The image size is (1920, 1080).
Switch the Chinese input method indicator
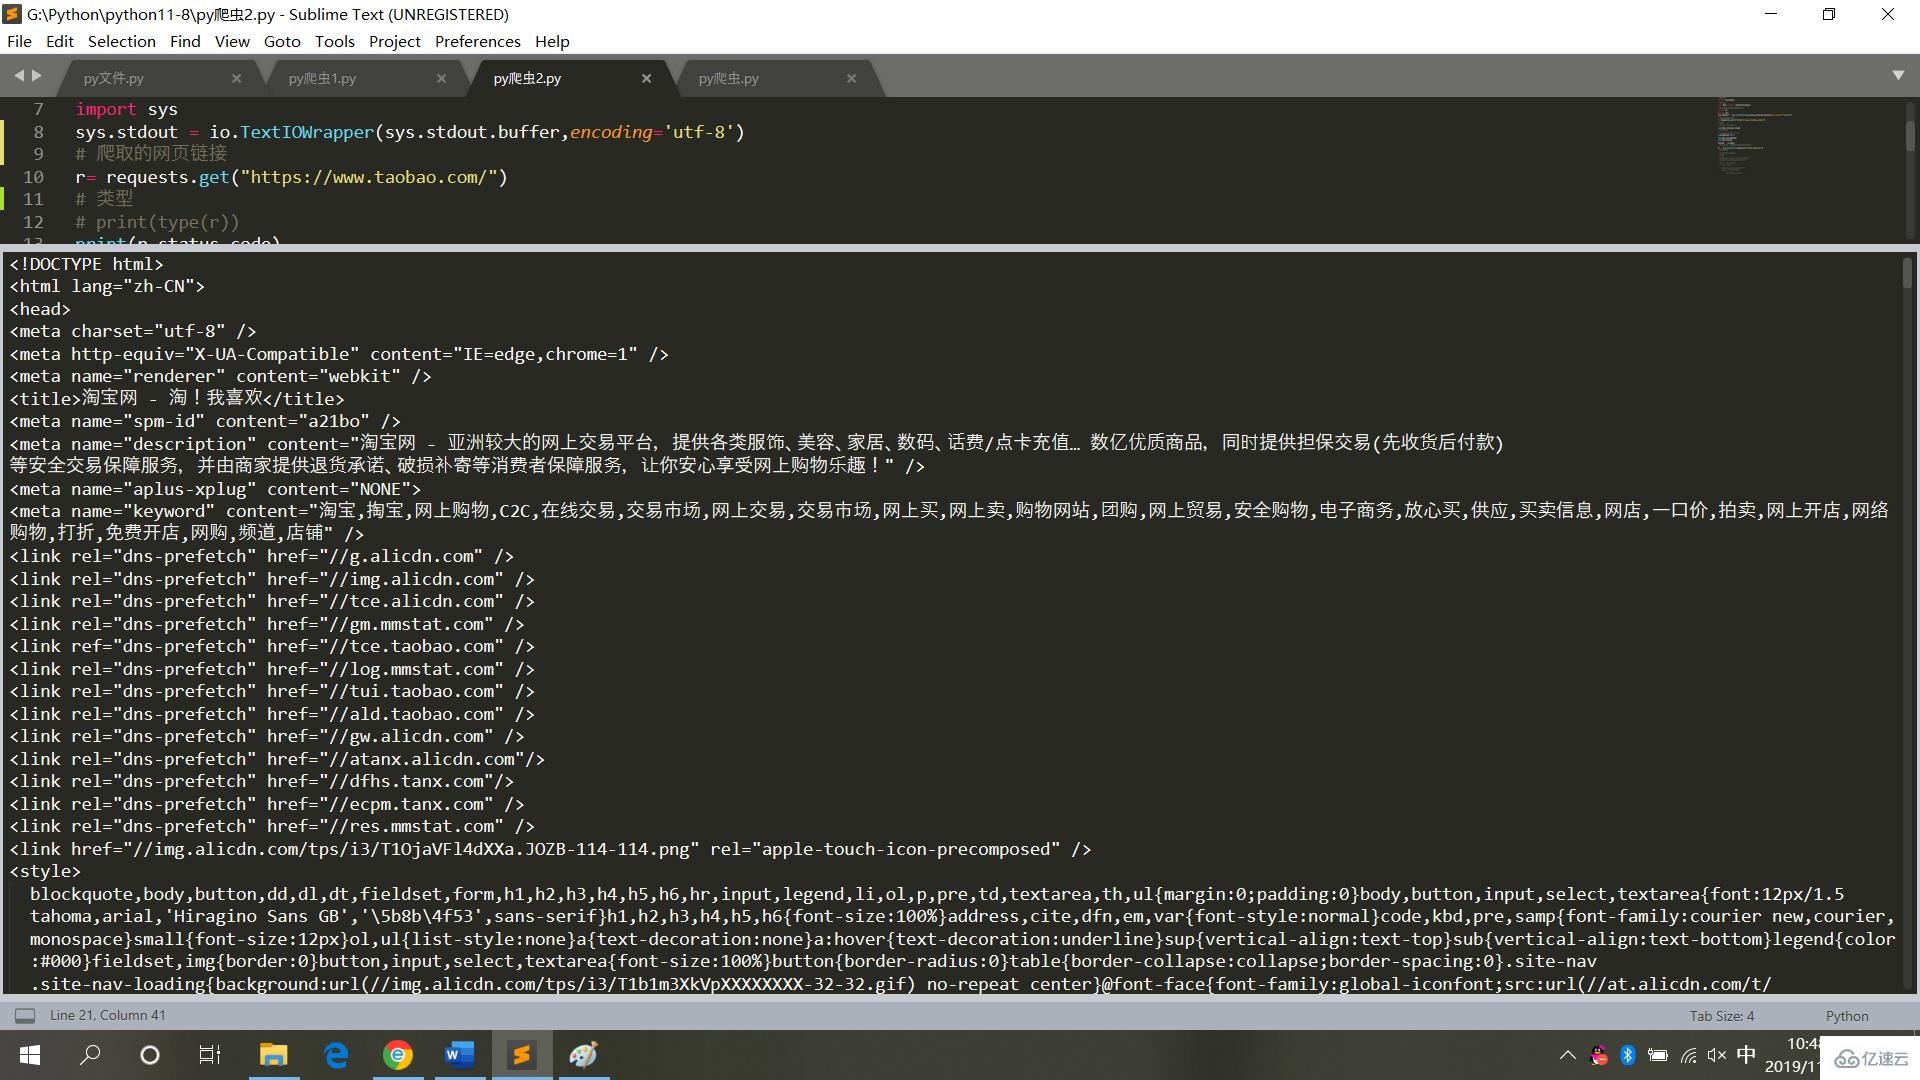pos(1746,1055)
